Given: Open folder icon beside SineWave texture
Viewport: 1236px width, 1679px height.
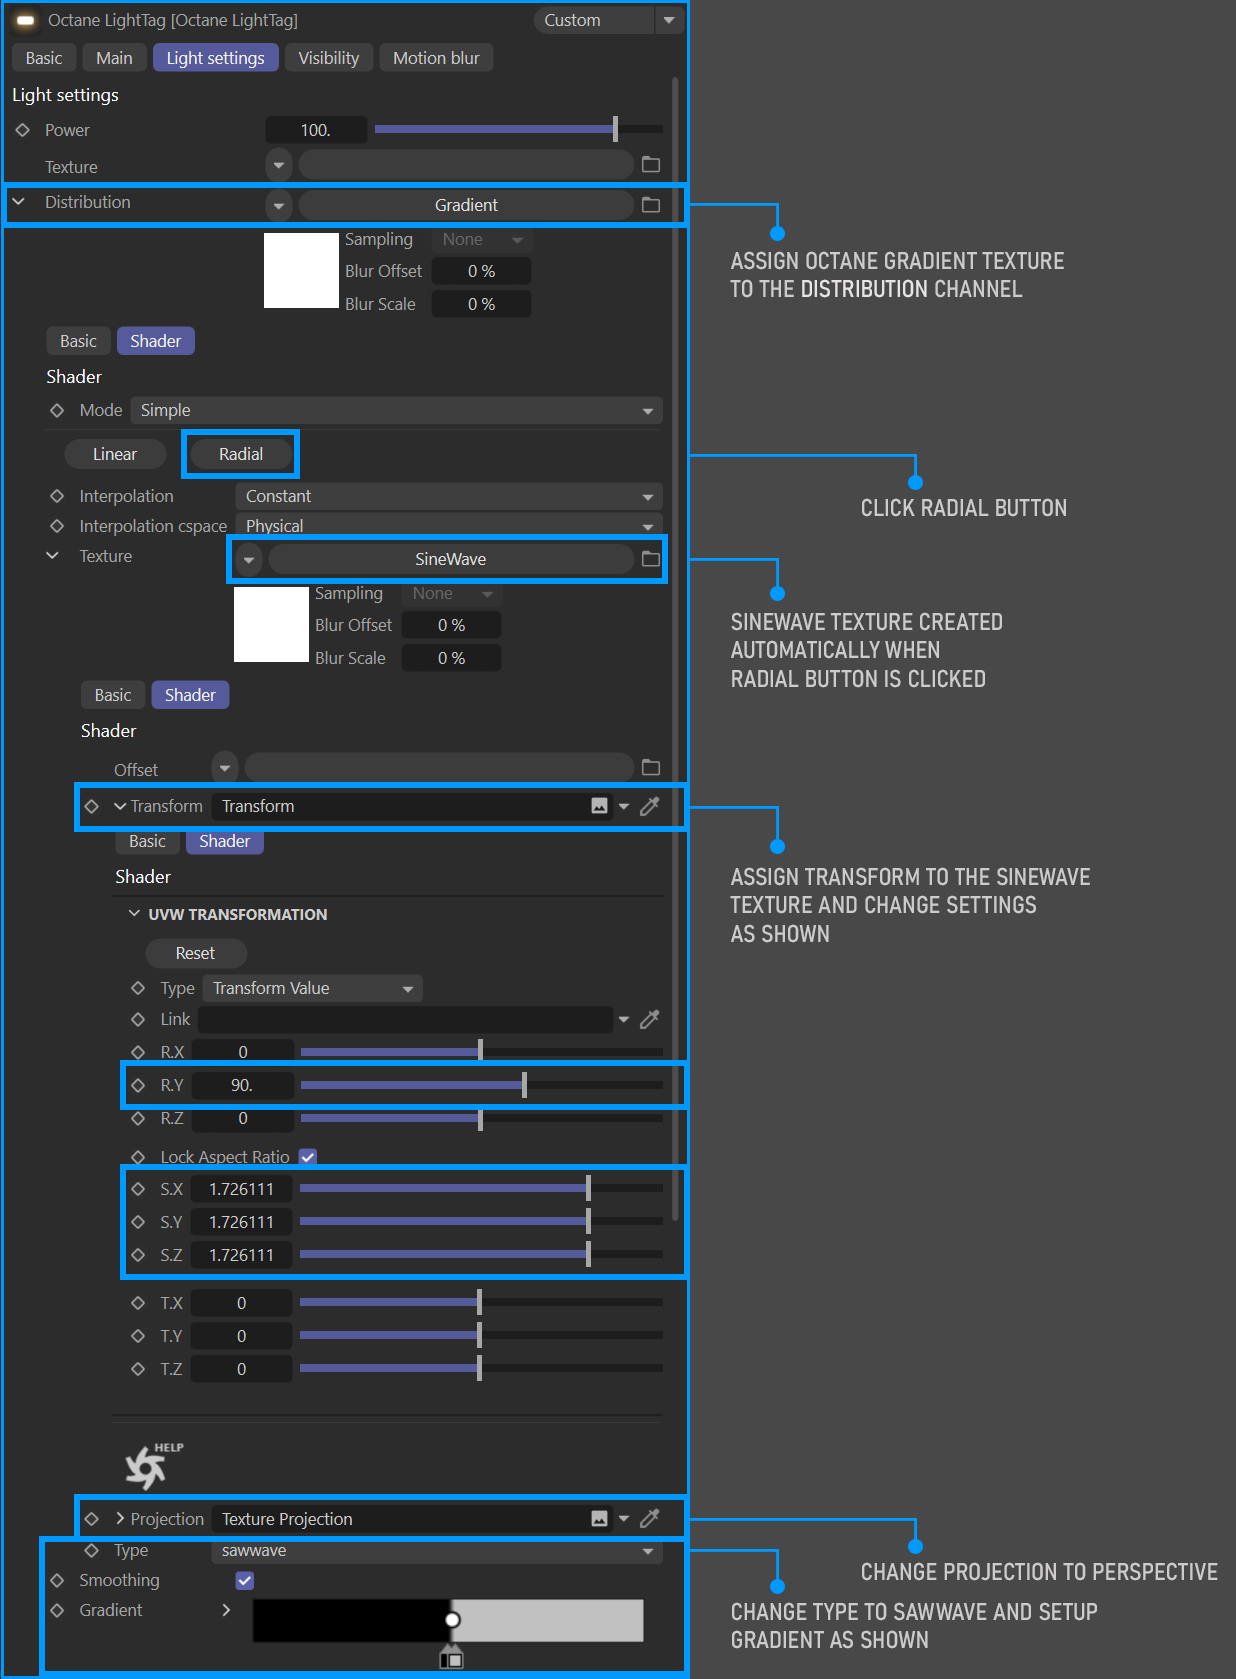Looking at the screenshot, I should 651,559.
